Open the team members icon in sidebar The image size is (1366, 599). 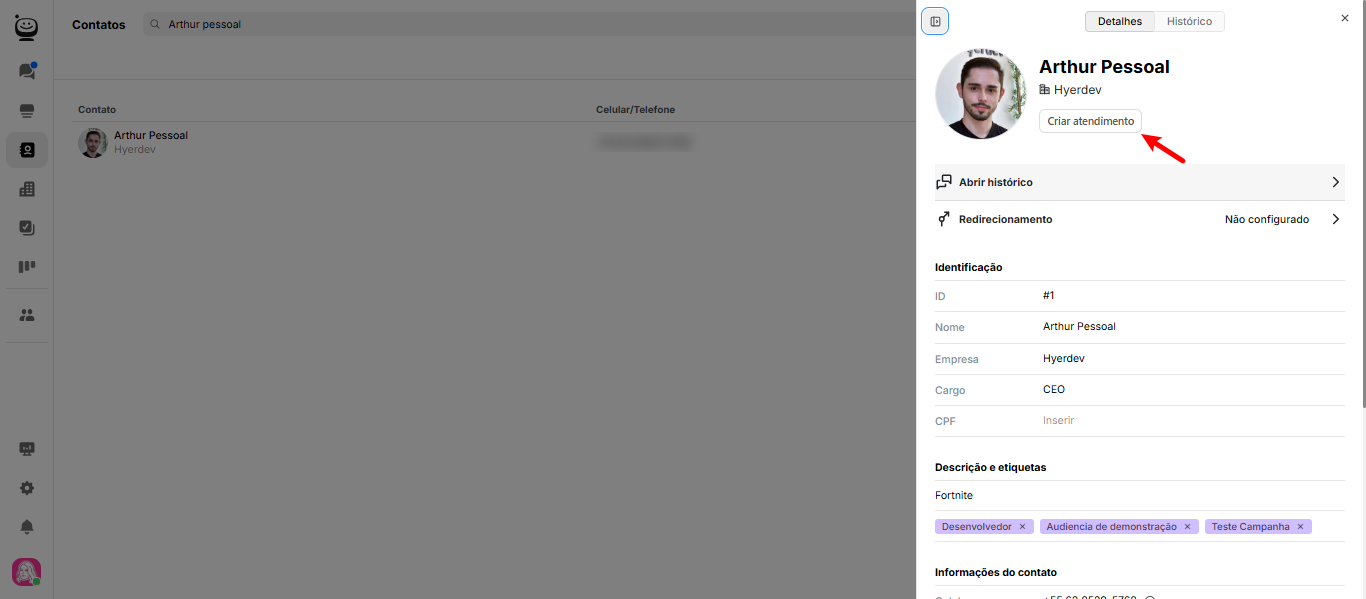click(x=27, y=315)
